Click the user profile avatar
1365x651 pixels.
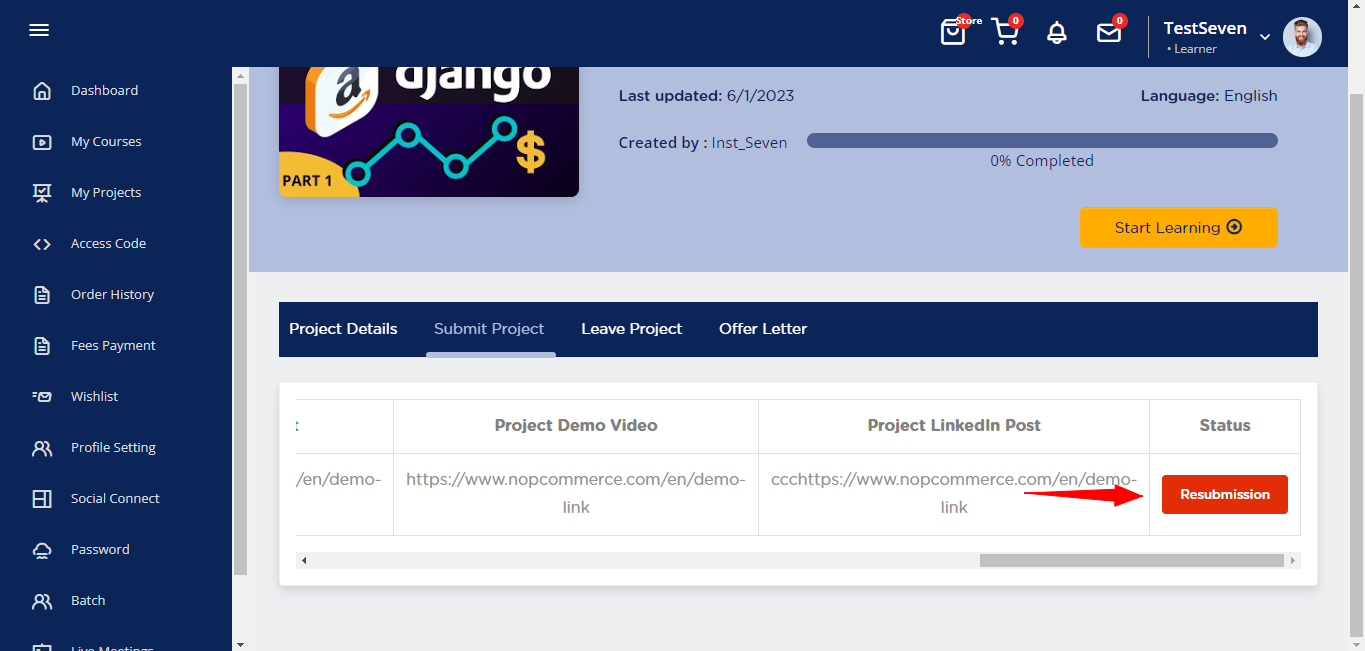pos(1302,37)
